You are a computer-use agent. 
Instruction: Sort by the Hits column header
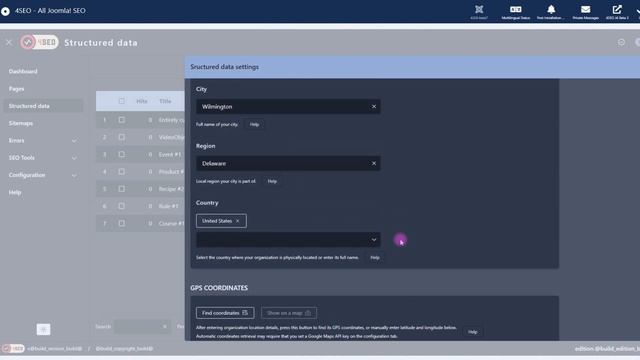[142, 101]
